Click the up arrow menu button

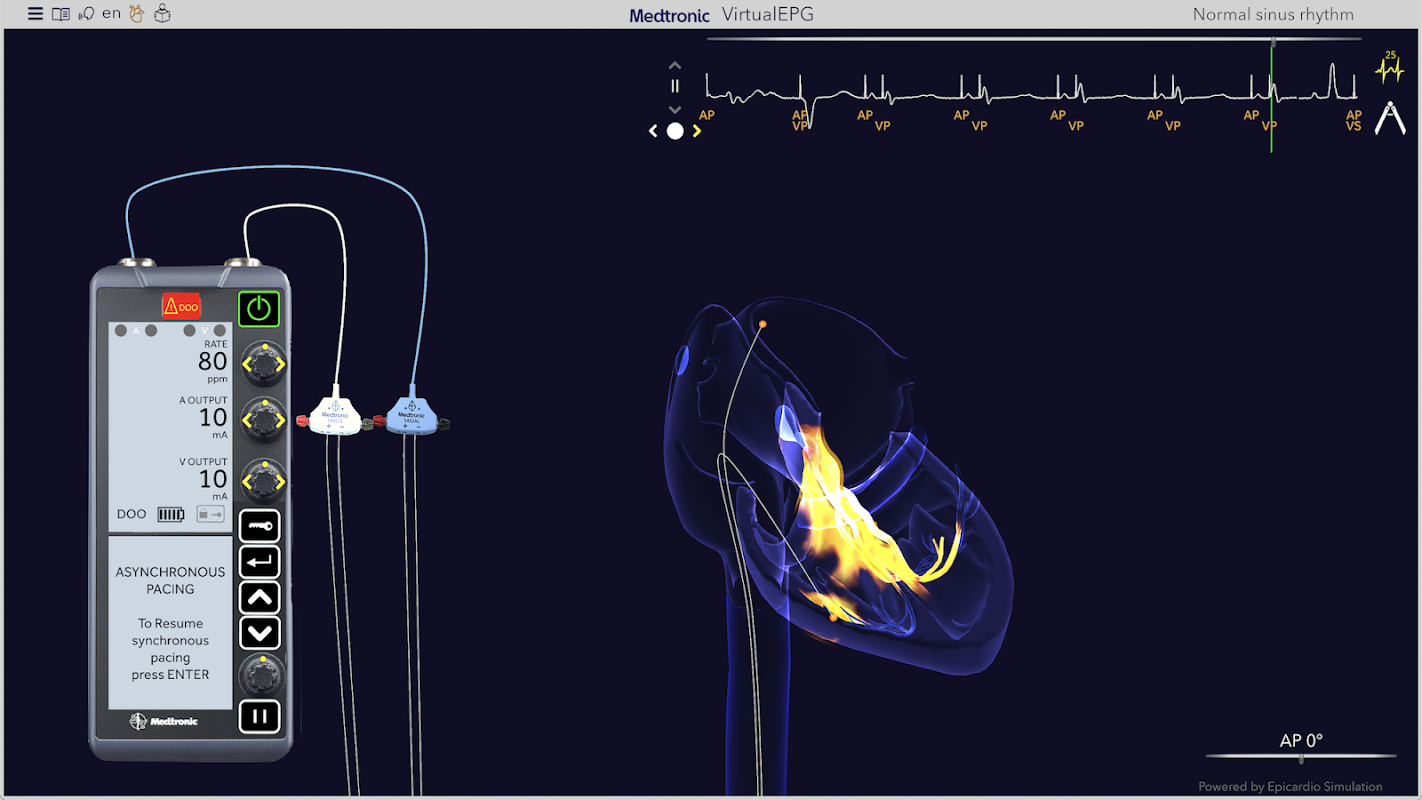click(x=260, y=598)
